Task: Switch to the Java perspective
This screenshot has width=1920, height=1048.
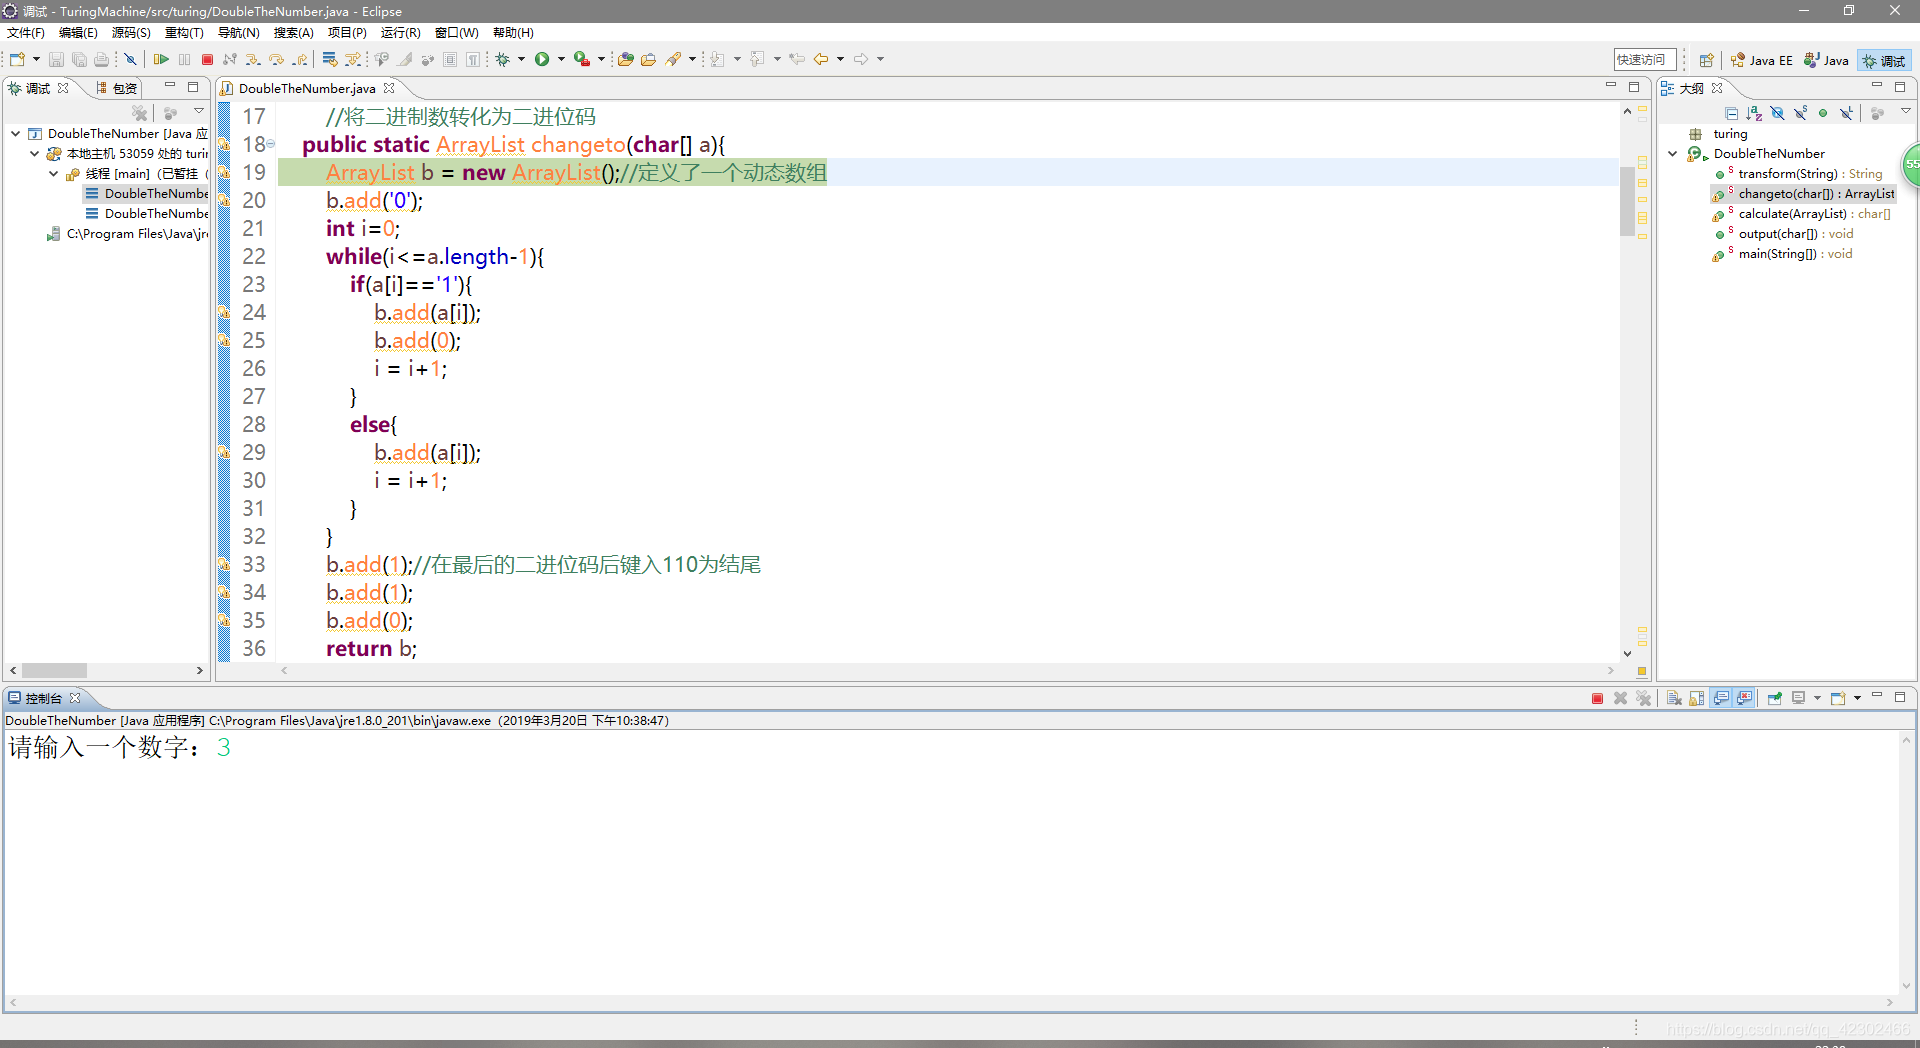Action: tap(1827, 61)
